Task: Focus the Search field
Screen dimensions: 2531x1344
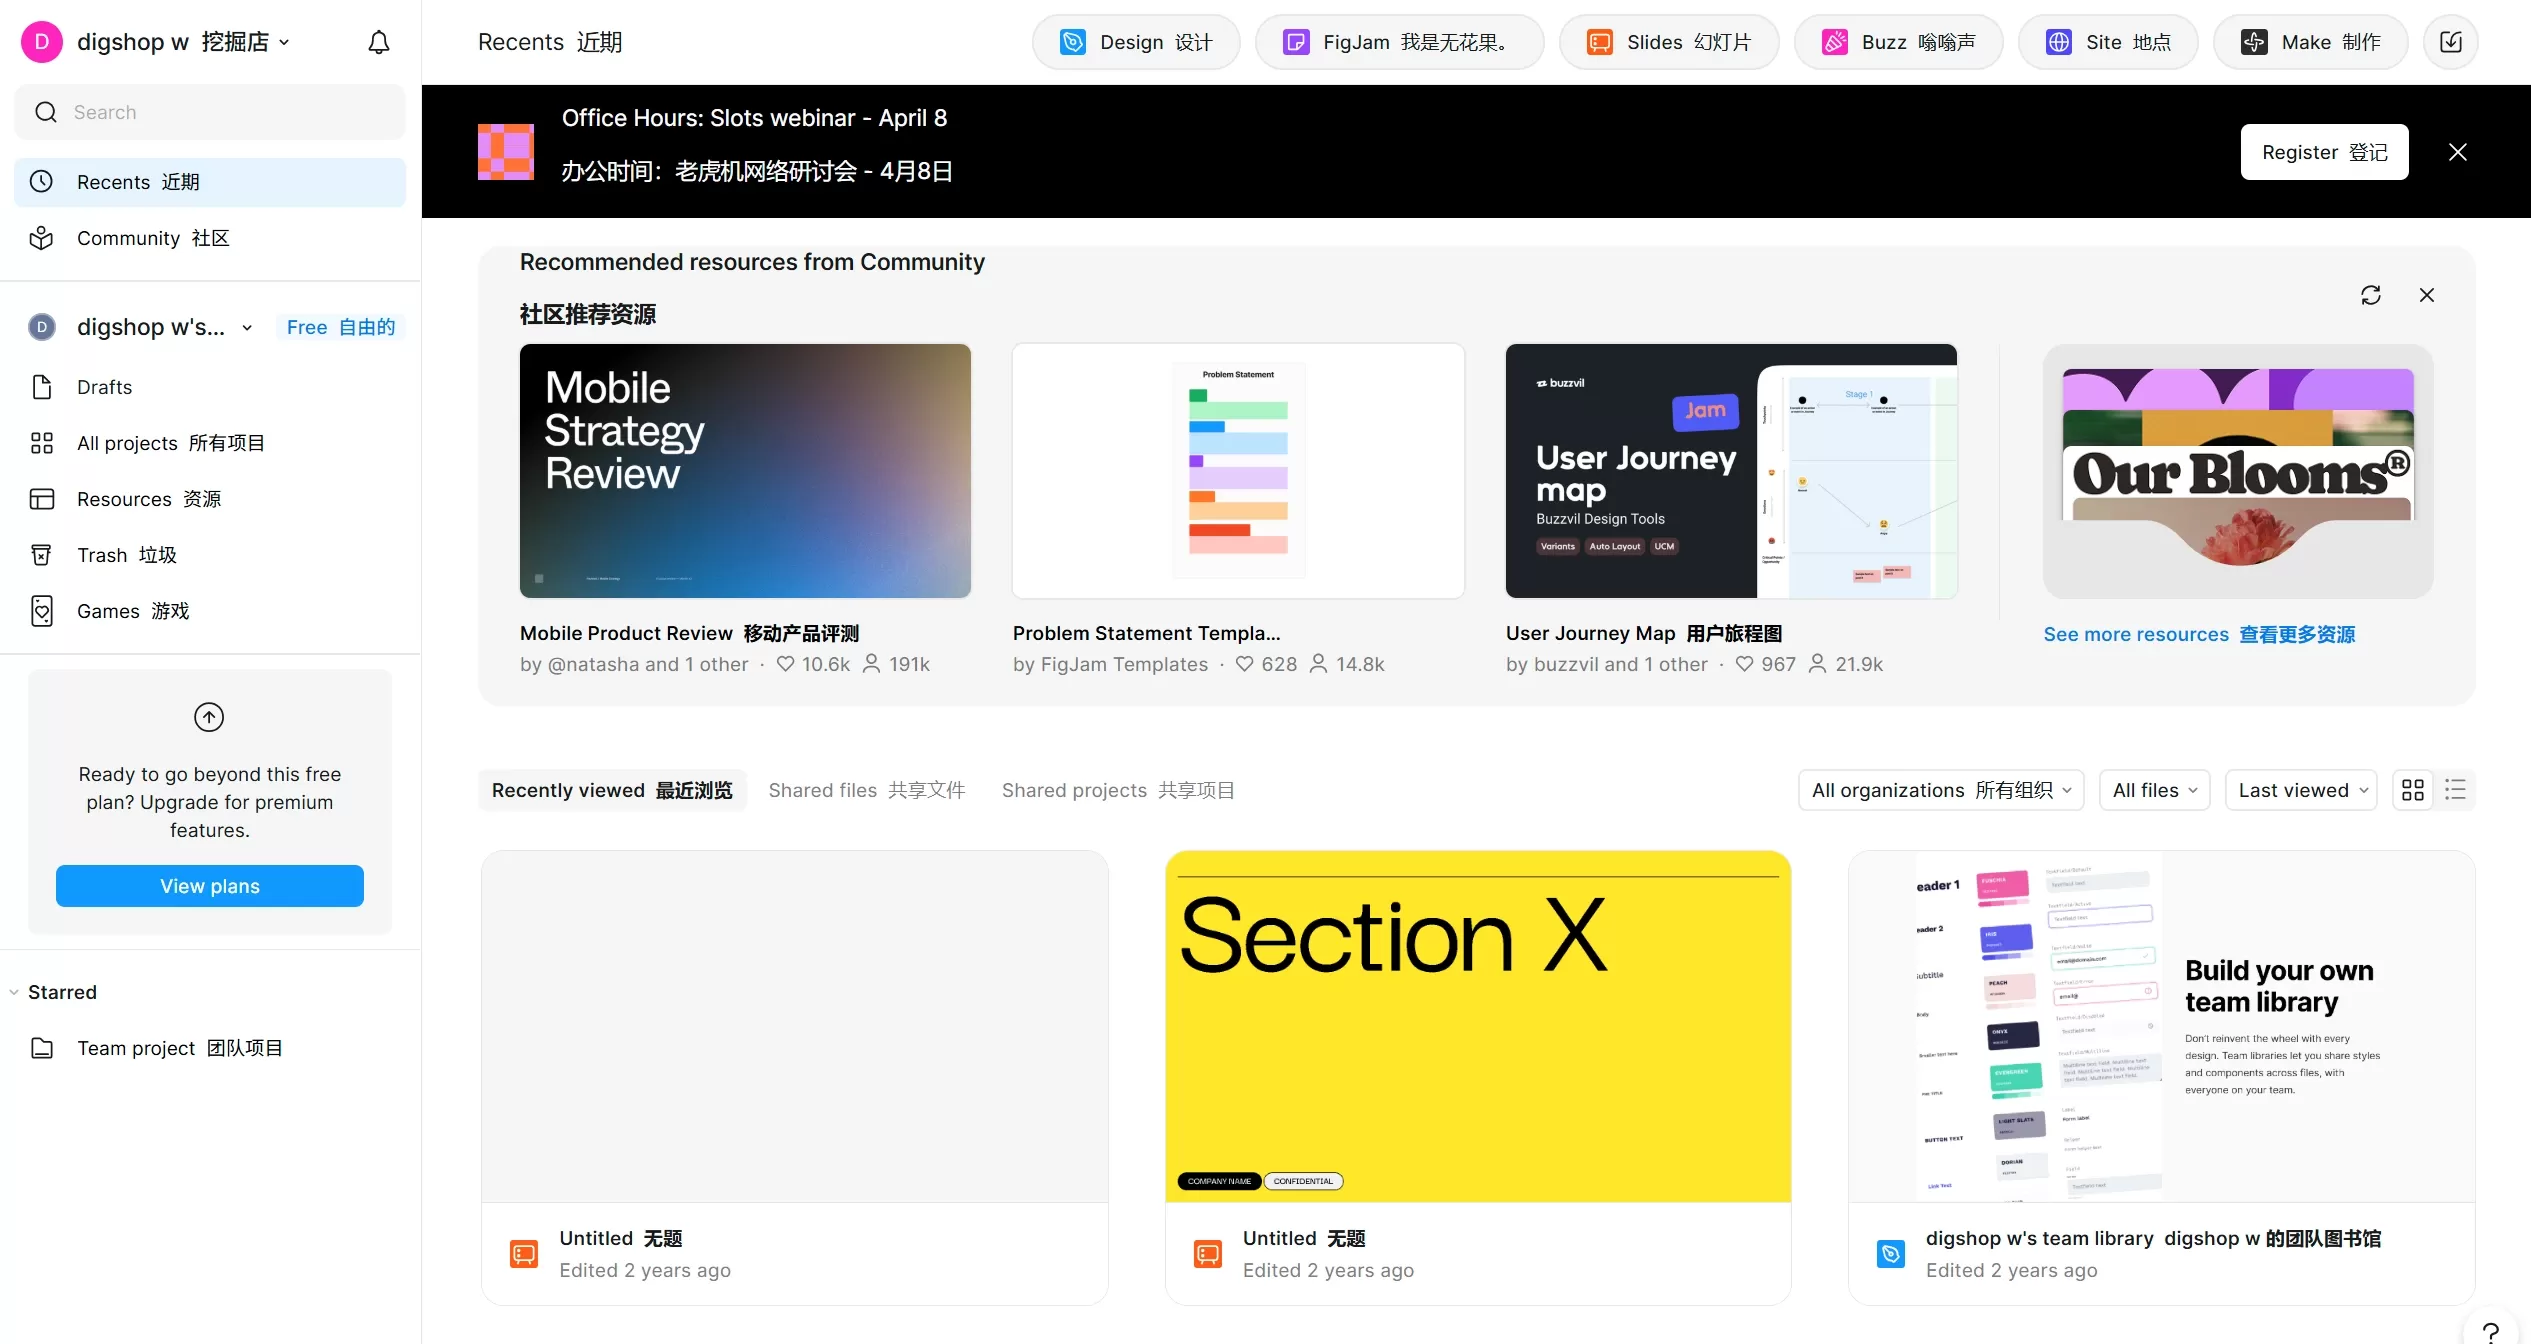Action: click(210, 112)
